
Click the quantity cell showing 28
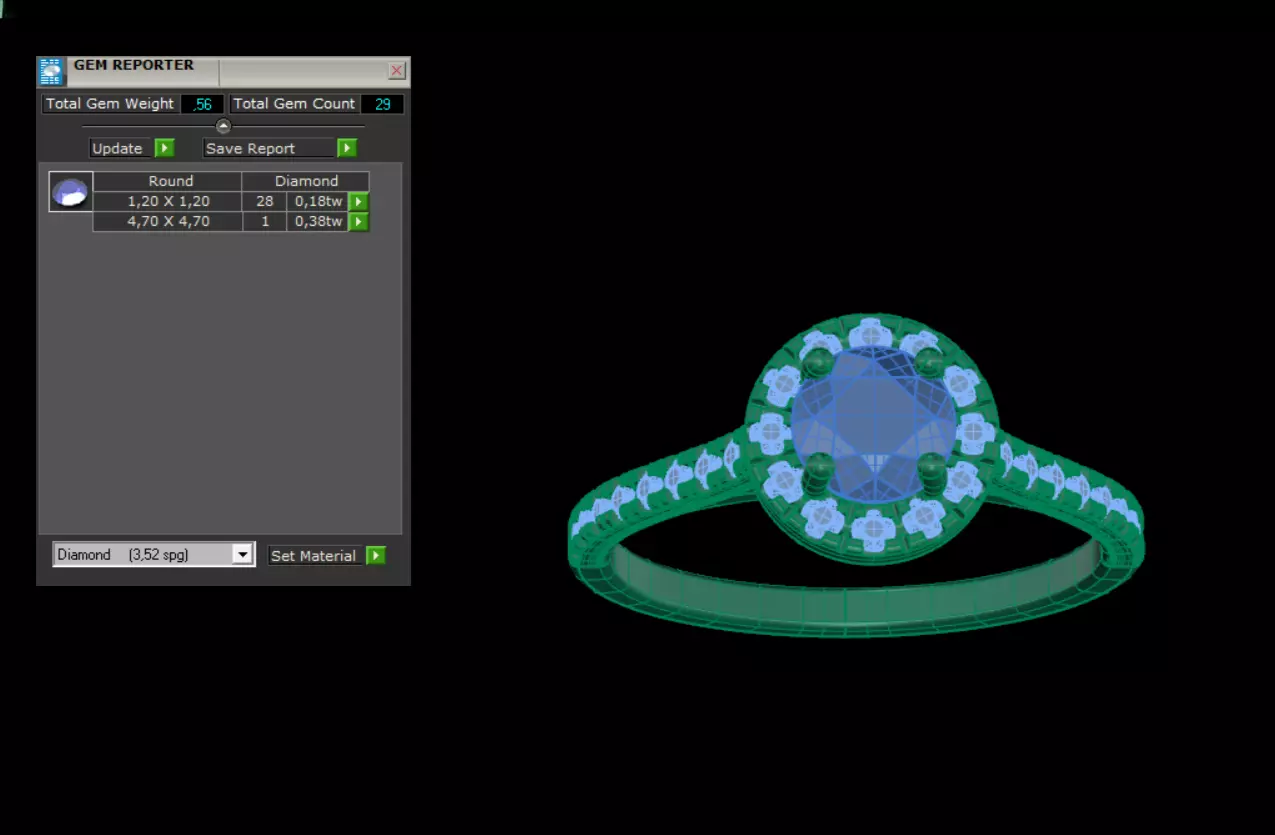click(x=265, y=201)
